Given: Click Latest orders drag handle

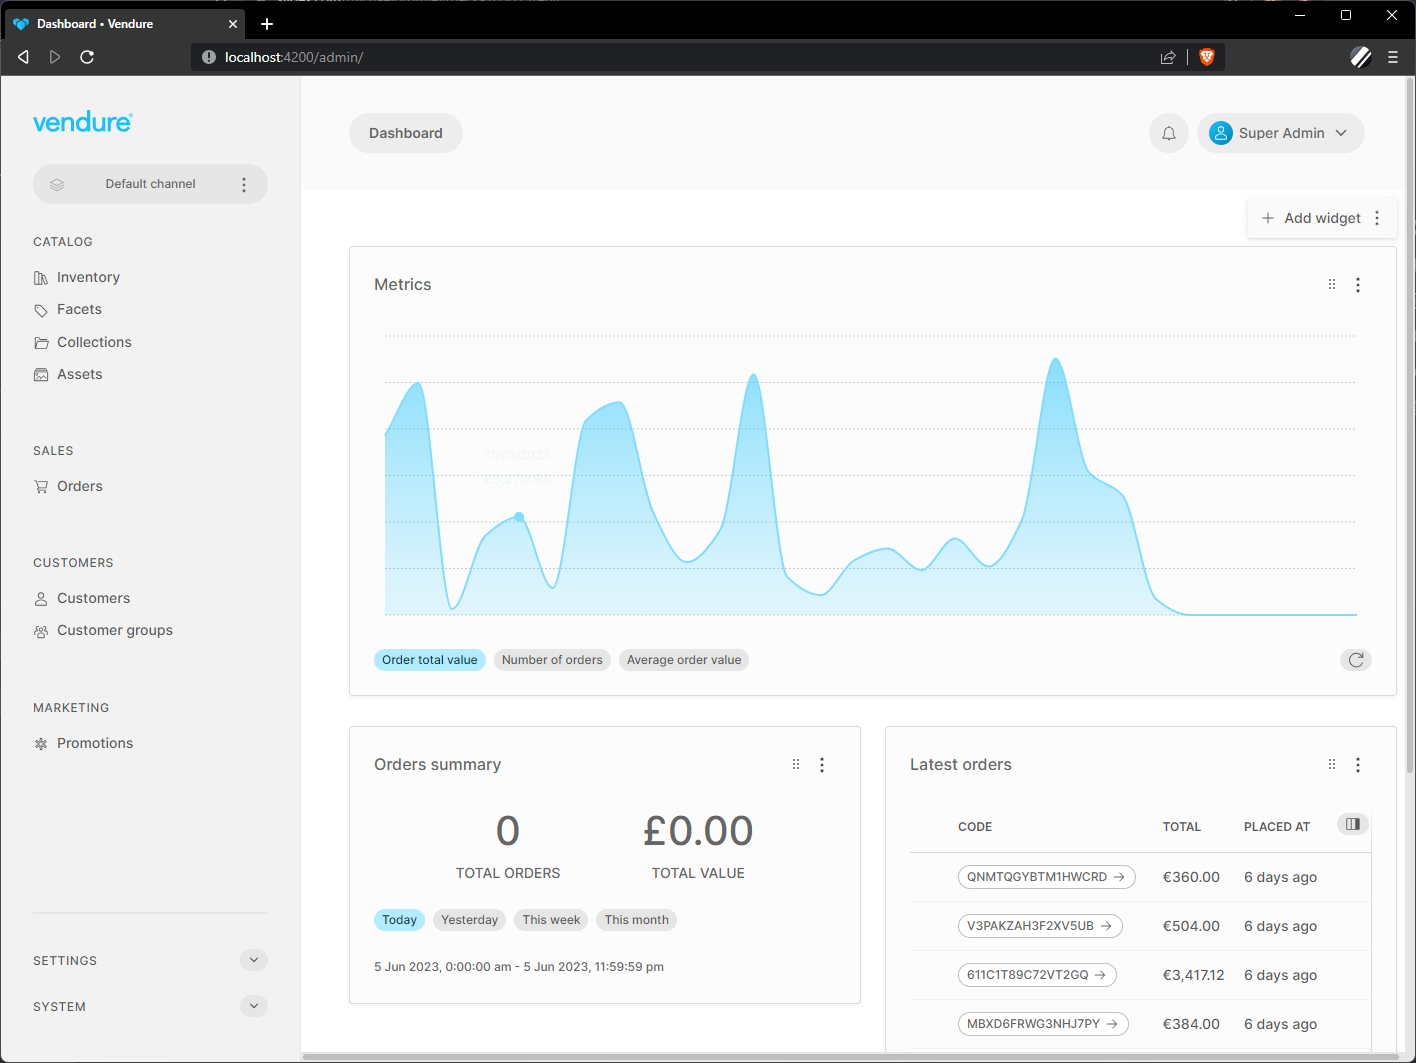Looking at the screenshot, I should coord(1332,764).
